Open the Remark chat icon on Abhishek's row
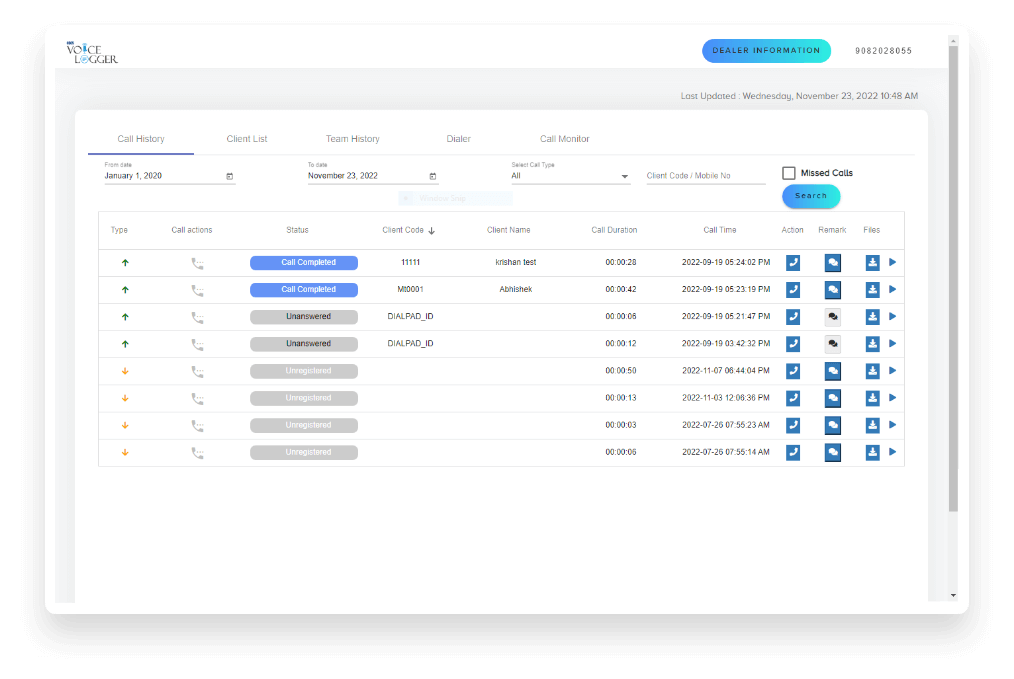This screenshot has width=1014, height=679. click(832, 289)
